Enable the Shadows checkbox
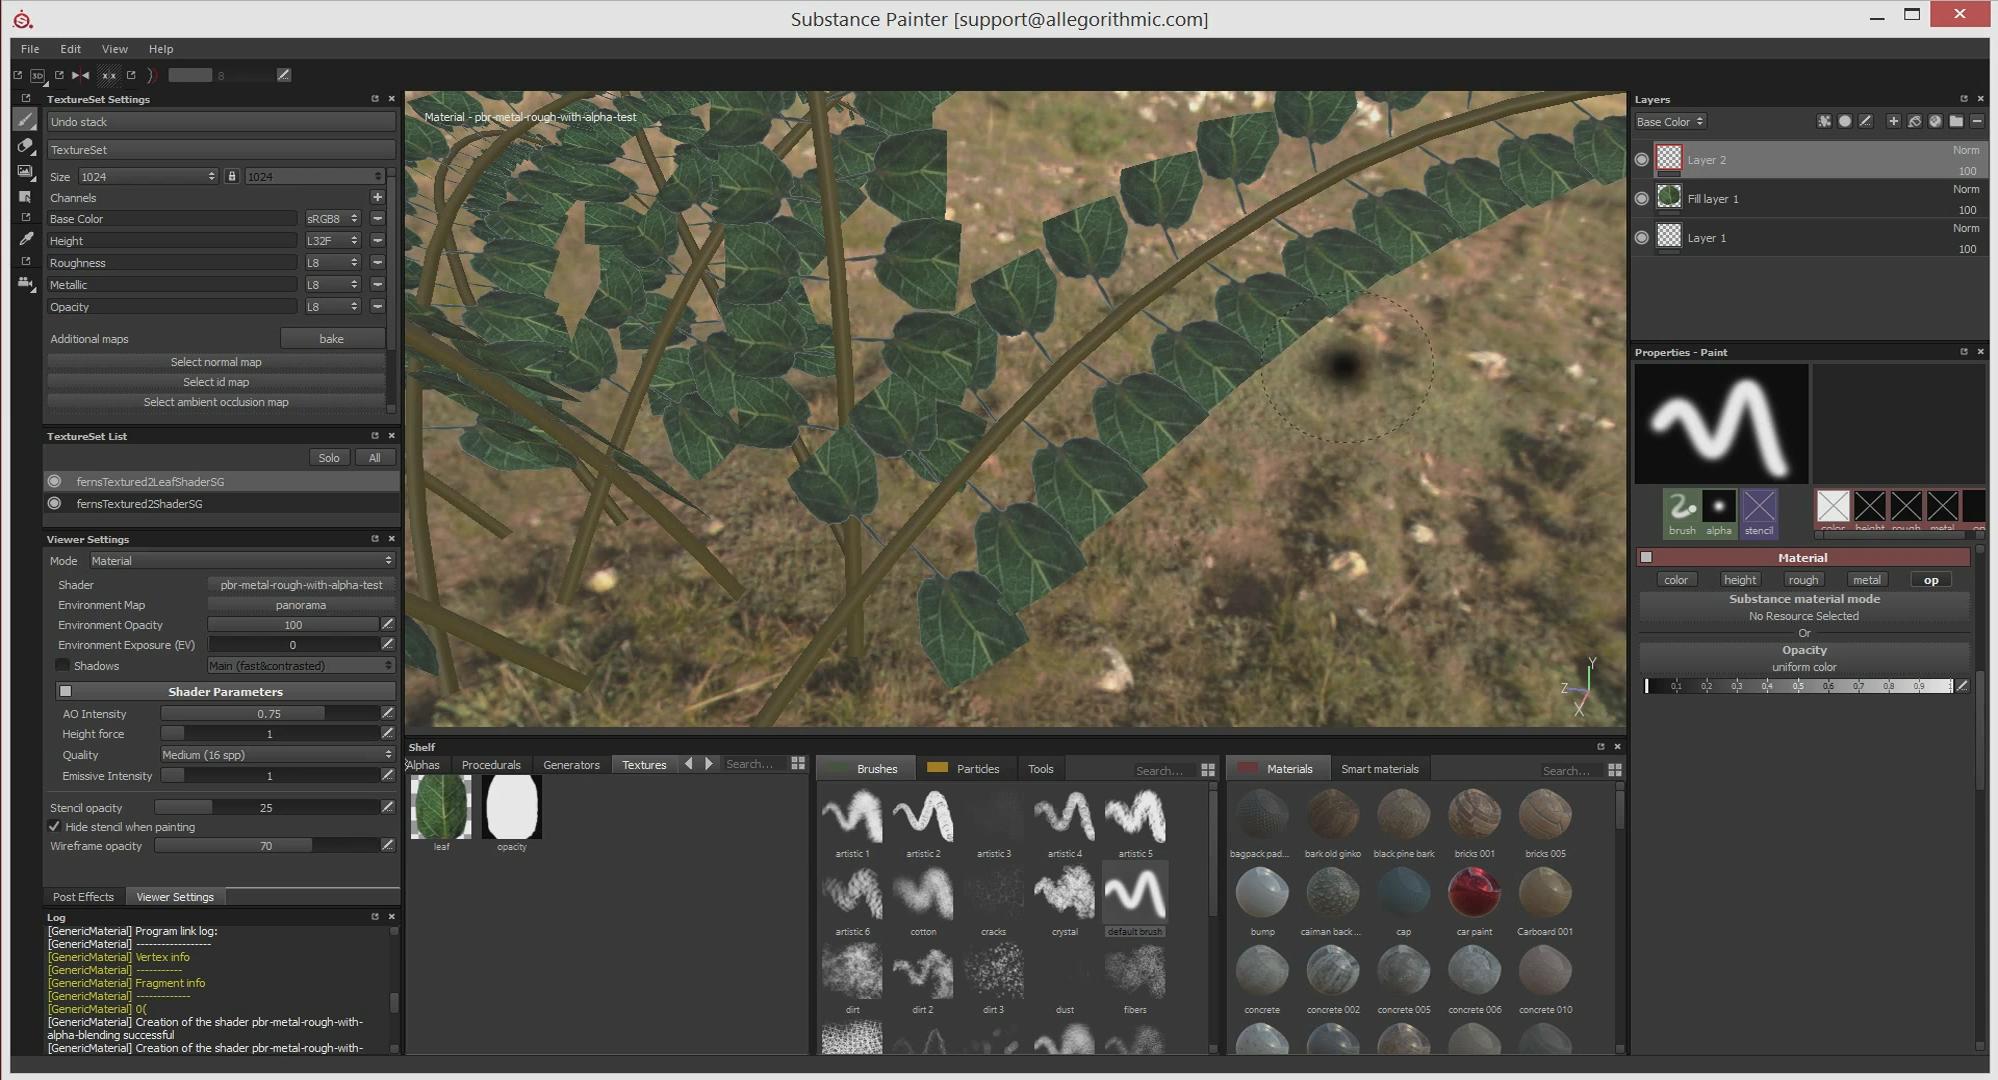Screen dimensions: 1998x1080 pos(63,666)
